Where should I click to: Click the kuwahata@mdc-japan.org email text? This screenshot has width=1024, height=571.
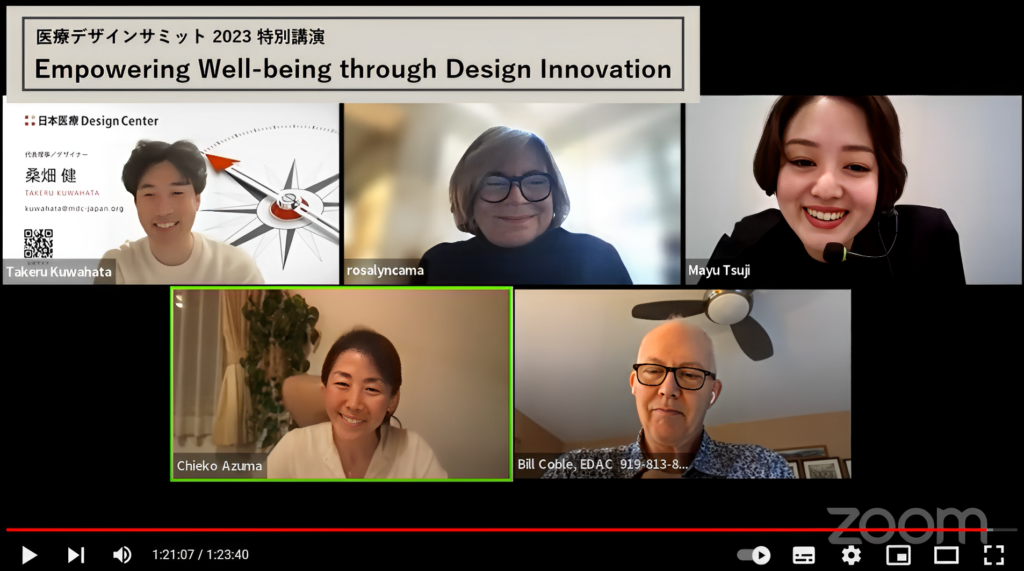click(x=74, y=208)
